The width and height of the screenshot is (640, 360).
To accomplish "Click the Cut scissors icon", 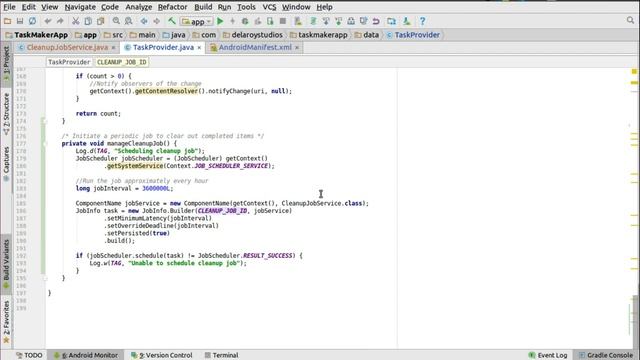I will point(76,21).
